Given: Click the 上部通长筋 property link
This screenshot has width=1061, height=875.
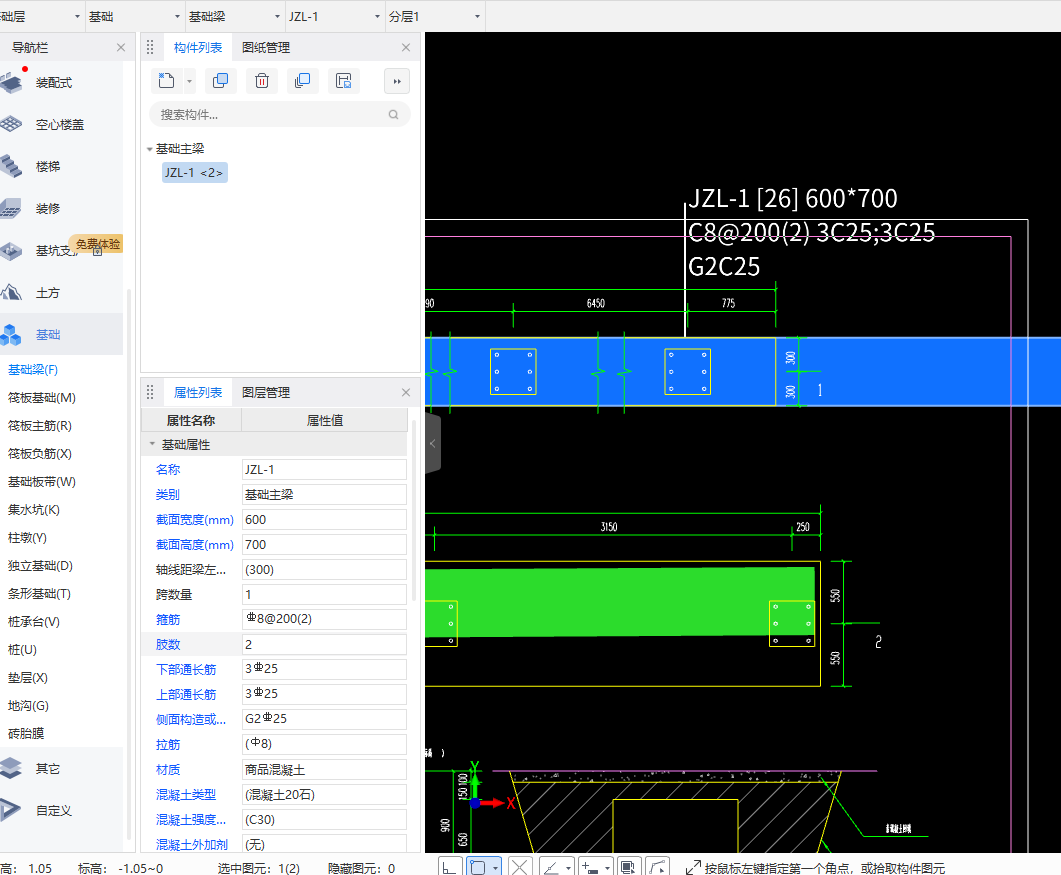Looking at the screenshot, I should click(185, 694).
